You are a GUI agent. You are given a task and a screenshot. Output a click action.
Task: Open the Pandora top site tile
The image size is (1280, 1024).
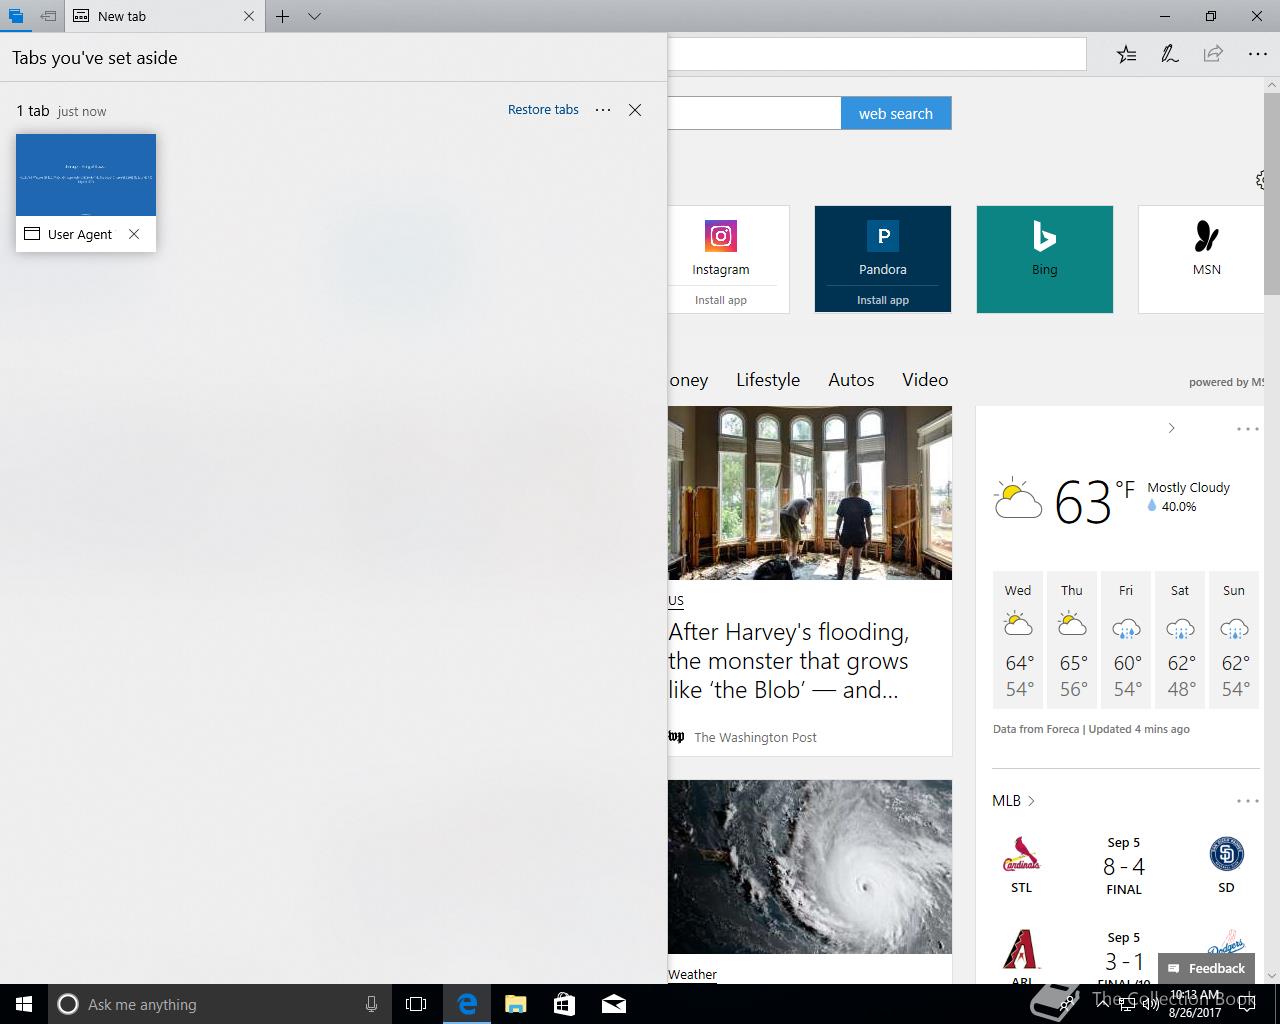[883, 247]
